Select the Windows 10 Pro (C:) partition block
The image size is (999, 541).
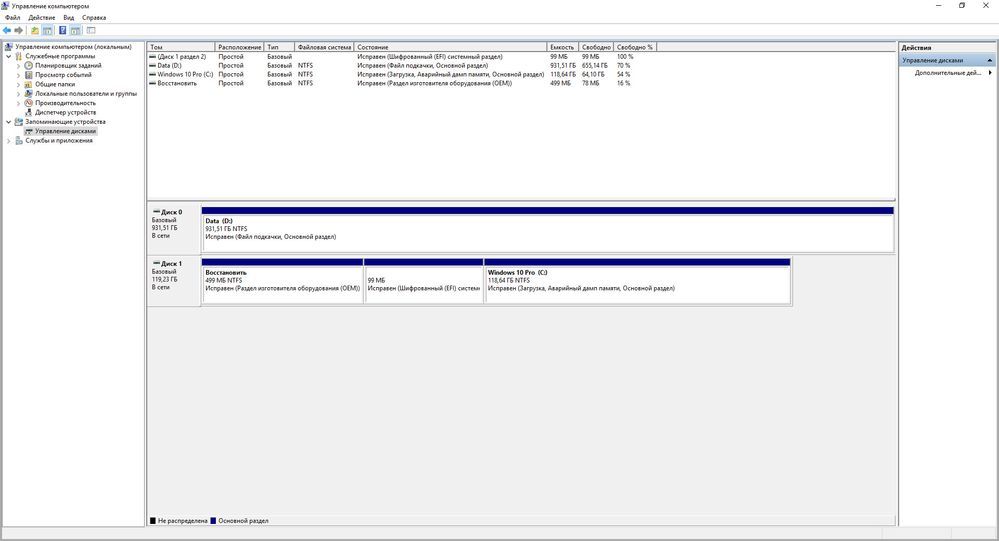coord(637,284)
